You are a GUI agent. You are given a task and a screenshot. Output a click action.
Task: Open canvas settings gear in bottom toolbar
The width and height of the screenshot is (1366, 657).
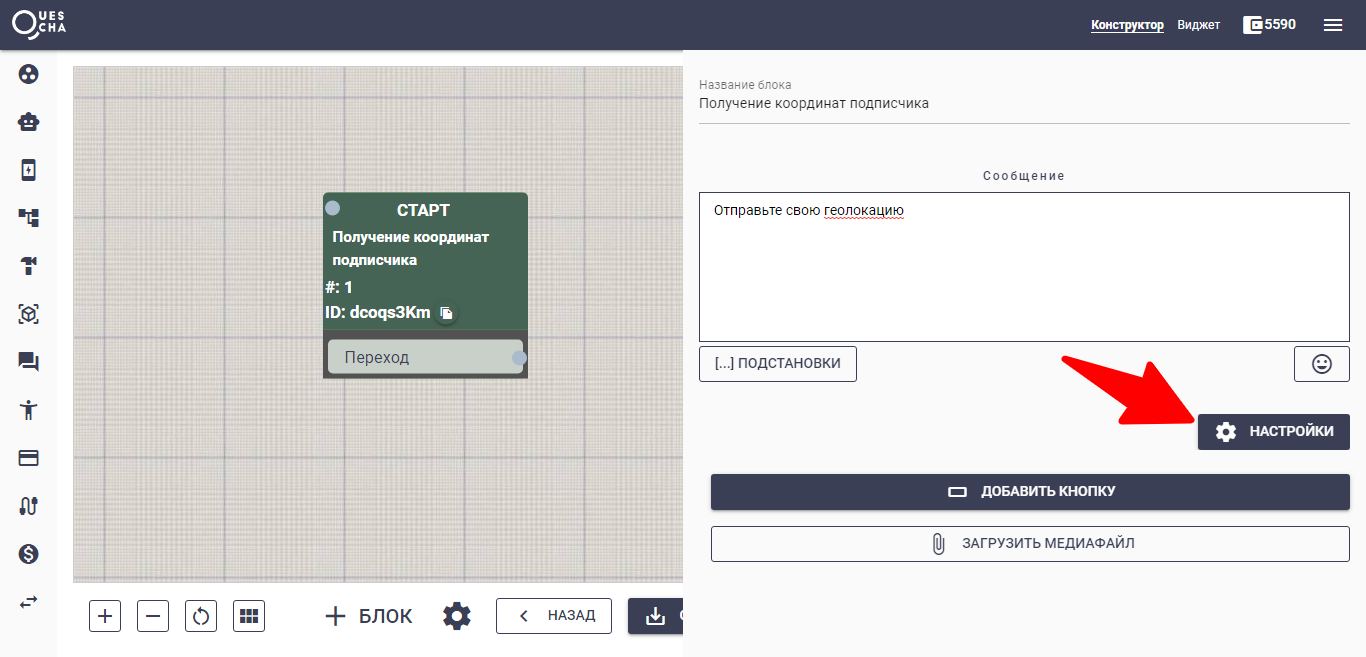457,616
